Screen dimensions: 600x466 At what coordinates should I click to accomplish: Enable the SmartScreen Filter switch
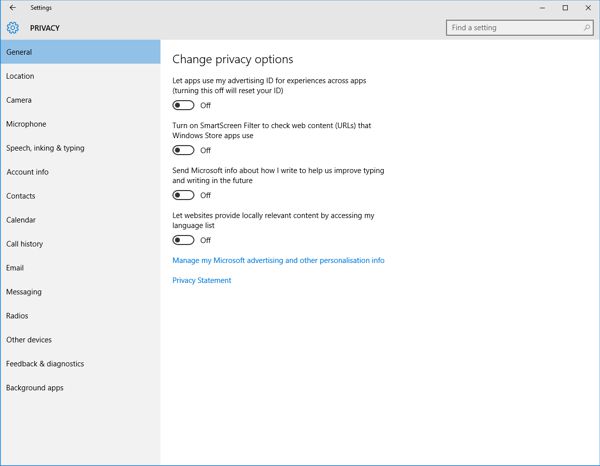click(x=183, y=150)
